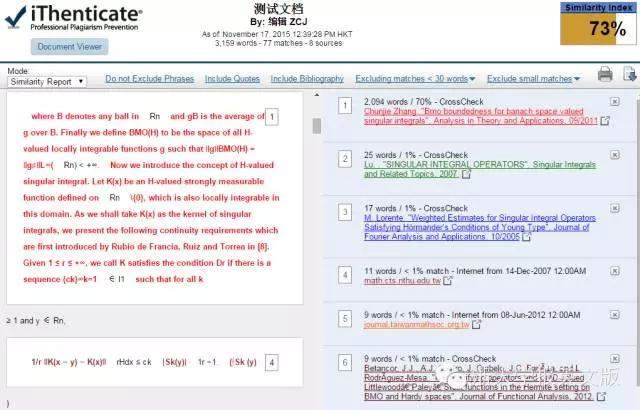640x410 pixels.
Task: Open math.cts.nthu.edu.tw source link
Action: 402,281
